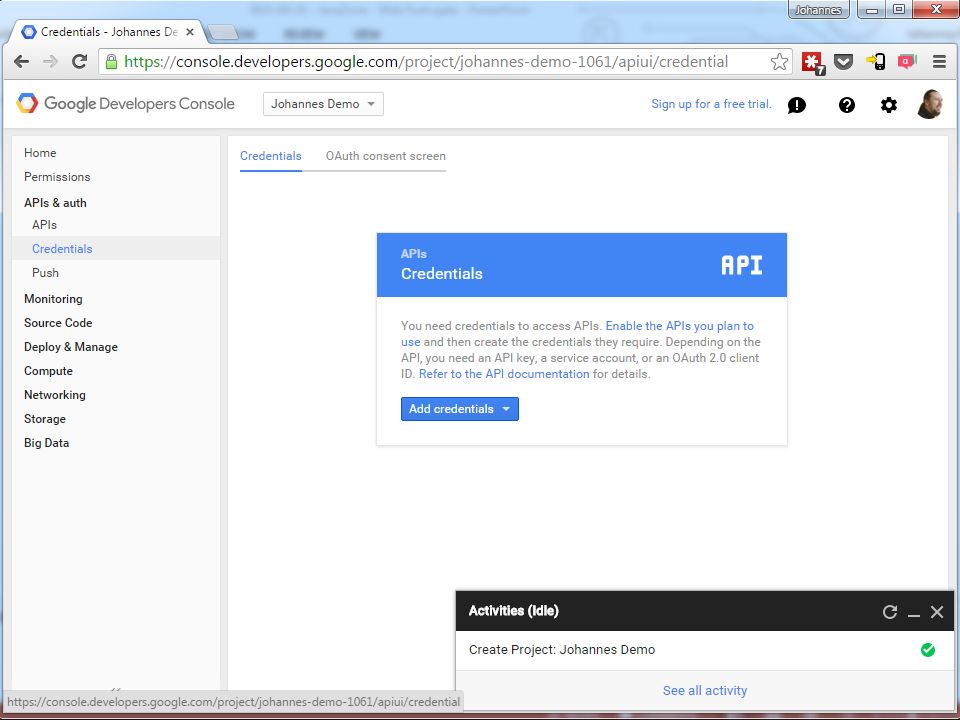Open Refer to the API documentation link
Viewport: 960px width, 720px height.
point(504,374)
